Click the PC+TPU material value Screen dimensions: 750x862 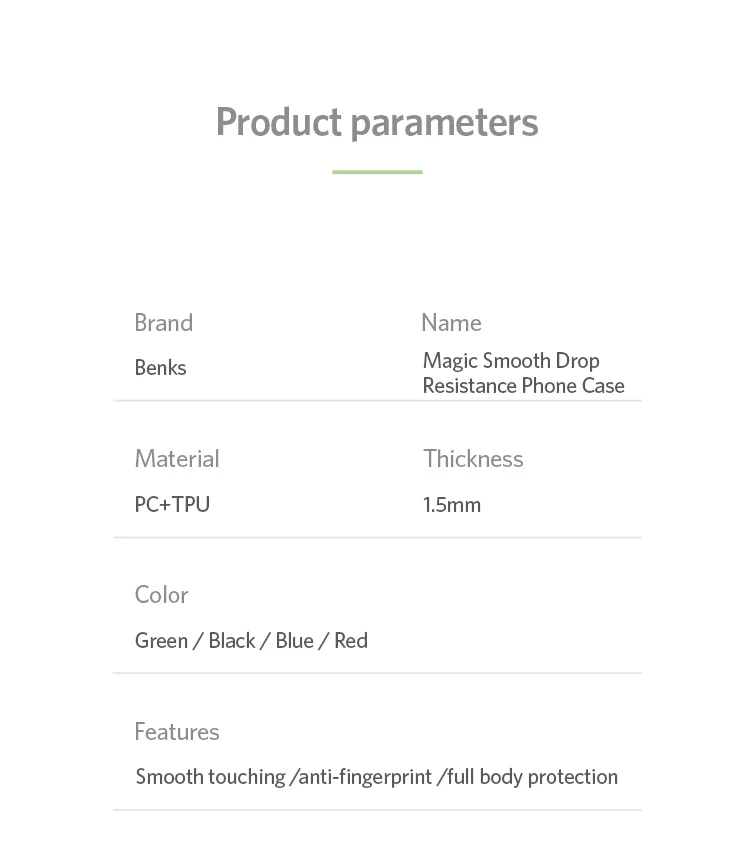pyautogui.click(x=172, y=504)
